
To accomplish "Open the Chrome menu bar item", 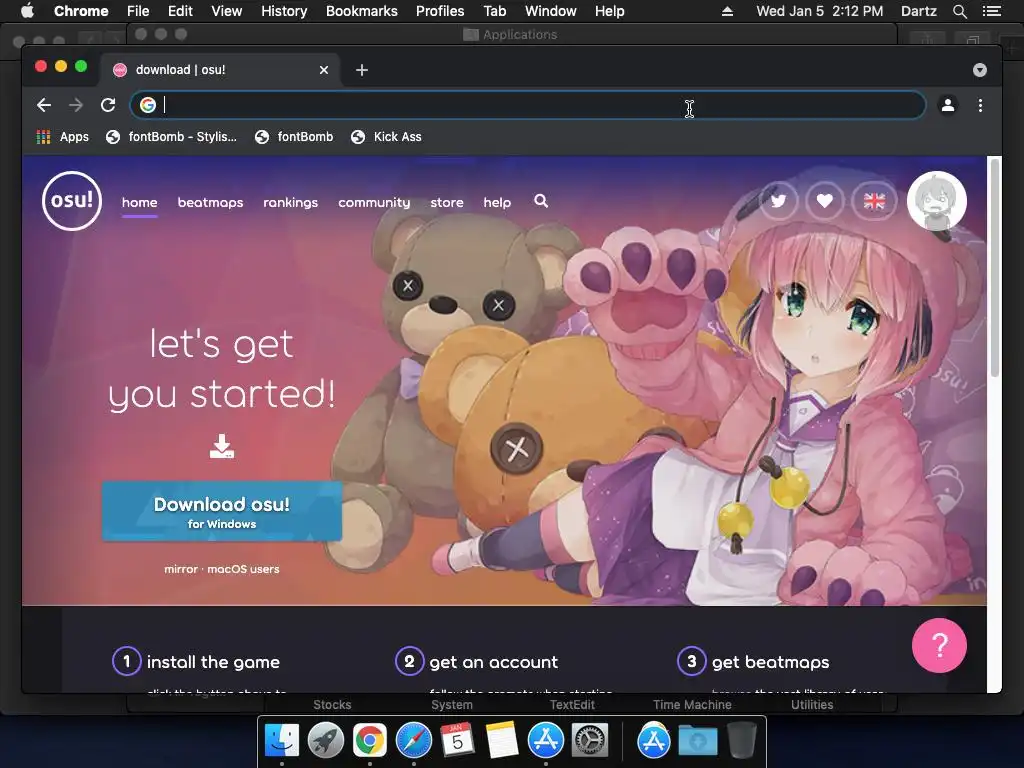I will 81,11.
